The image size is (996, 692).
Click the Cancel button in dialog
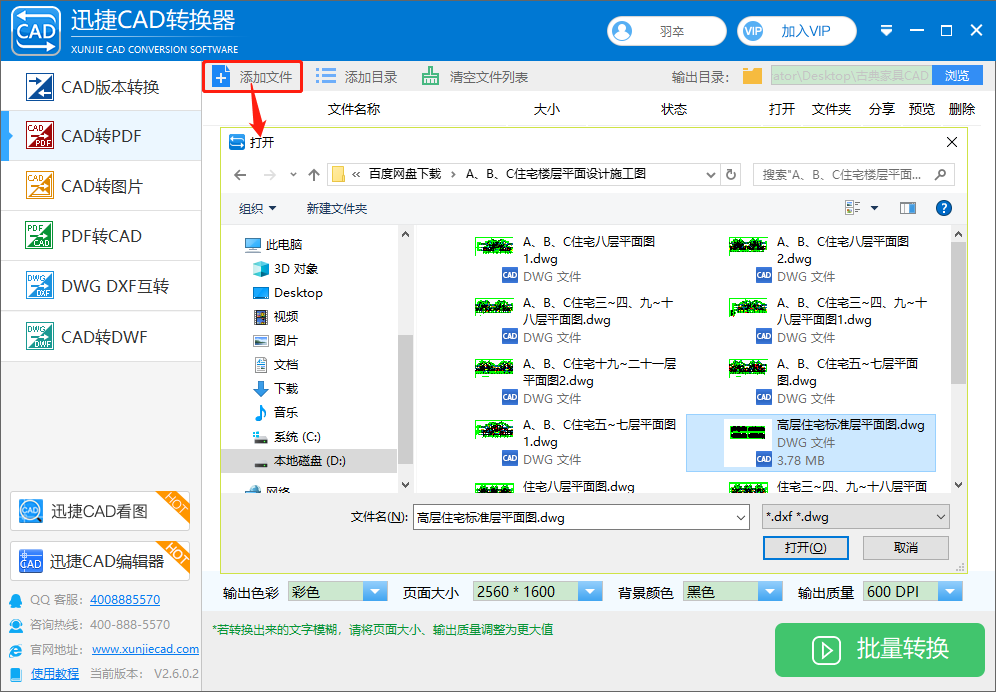tap(906, 548)
